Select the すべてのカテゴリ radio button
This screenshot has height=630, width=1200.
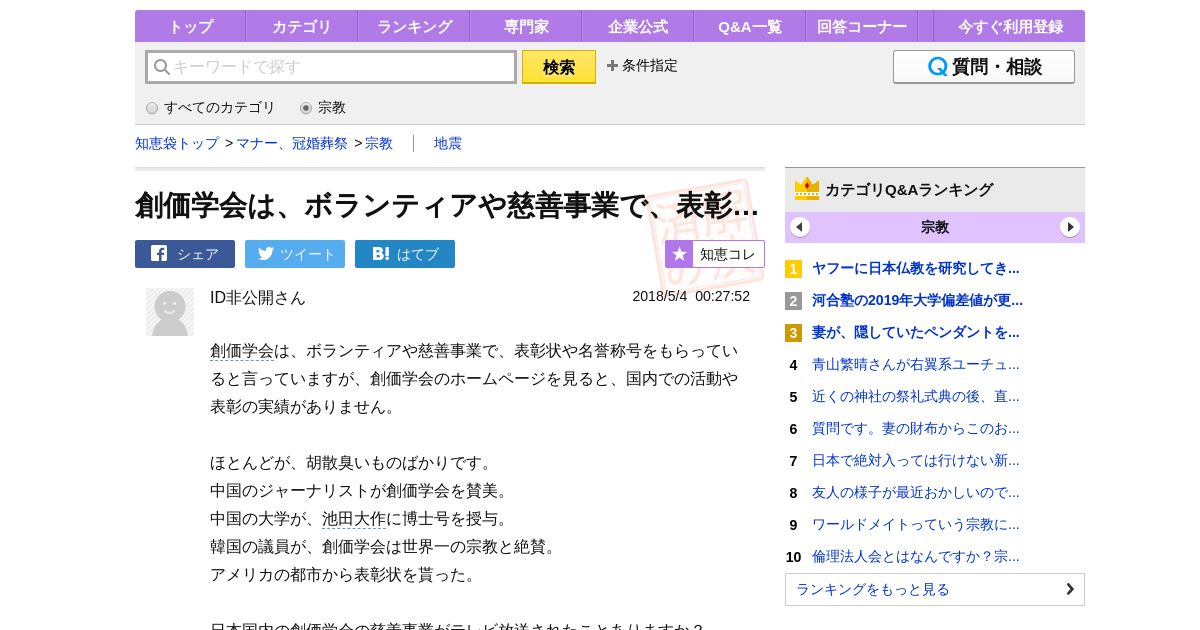152,108
